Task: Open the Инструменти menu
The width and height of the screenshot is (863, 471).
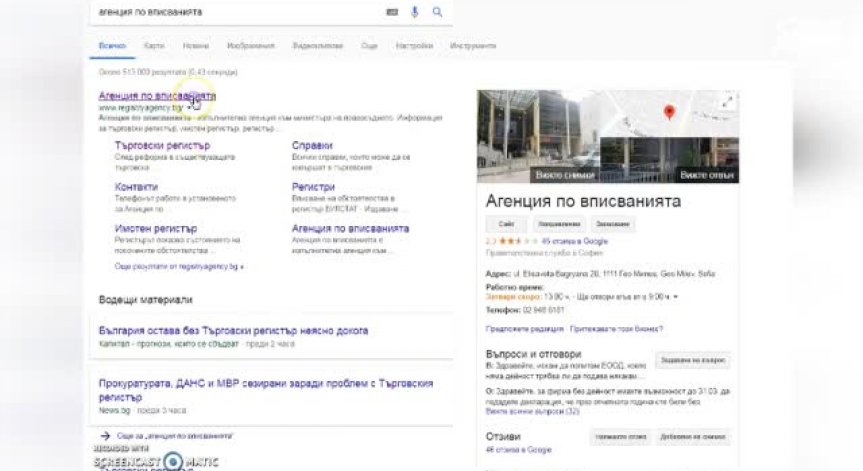Action: point(473,46)
